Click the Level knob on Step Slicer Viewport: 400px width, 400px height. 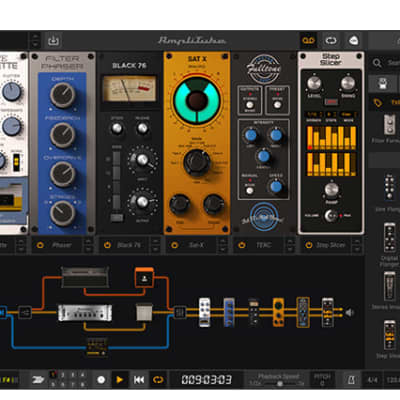tap(314, 83)
